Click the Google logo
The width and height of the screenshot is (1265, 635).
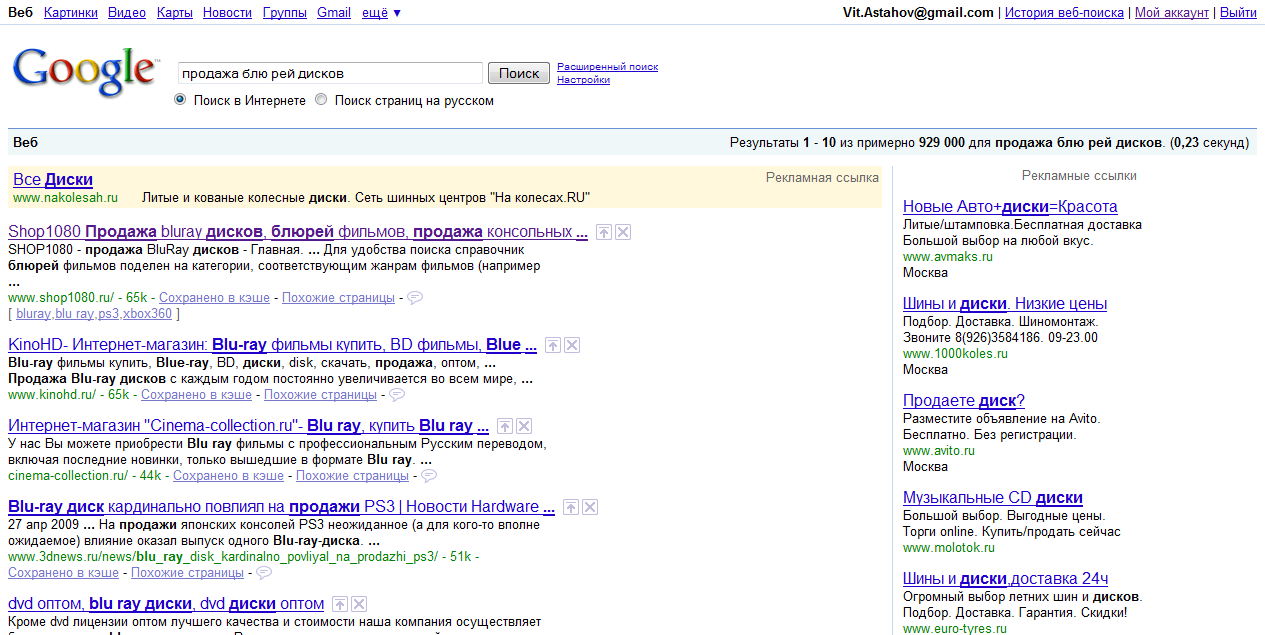pyautogui.click(x=85, y=71)
